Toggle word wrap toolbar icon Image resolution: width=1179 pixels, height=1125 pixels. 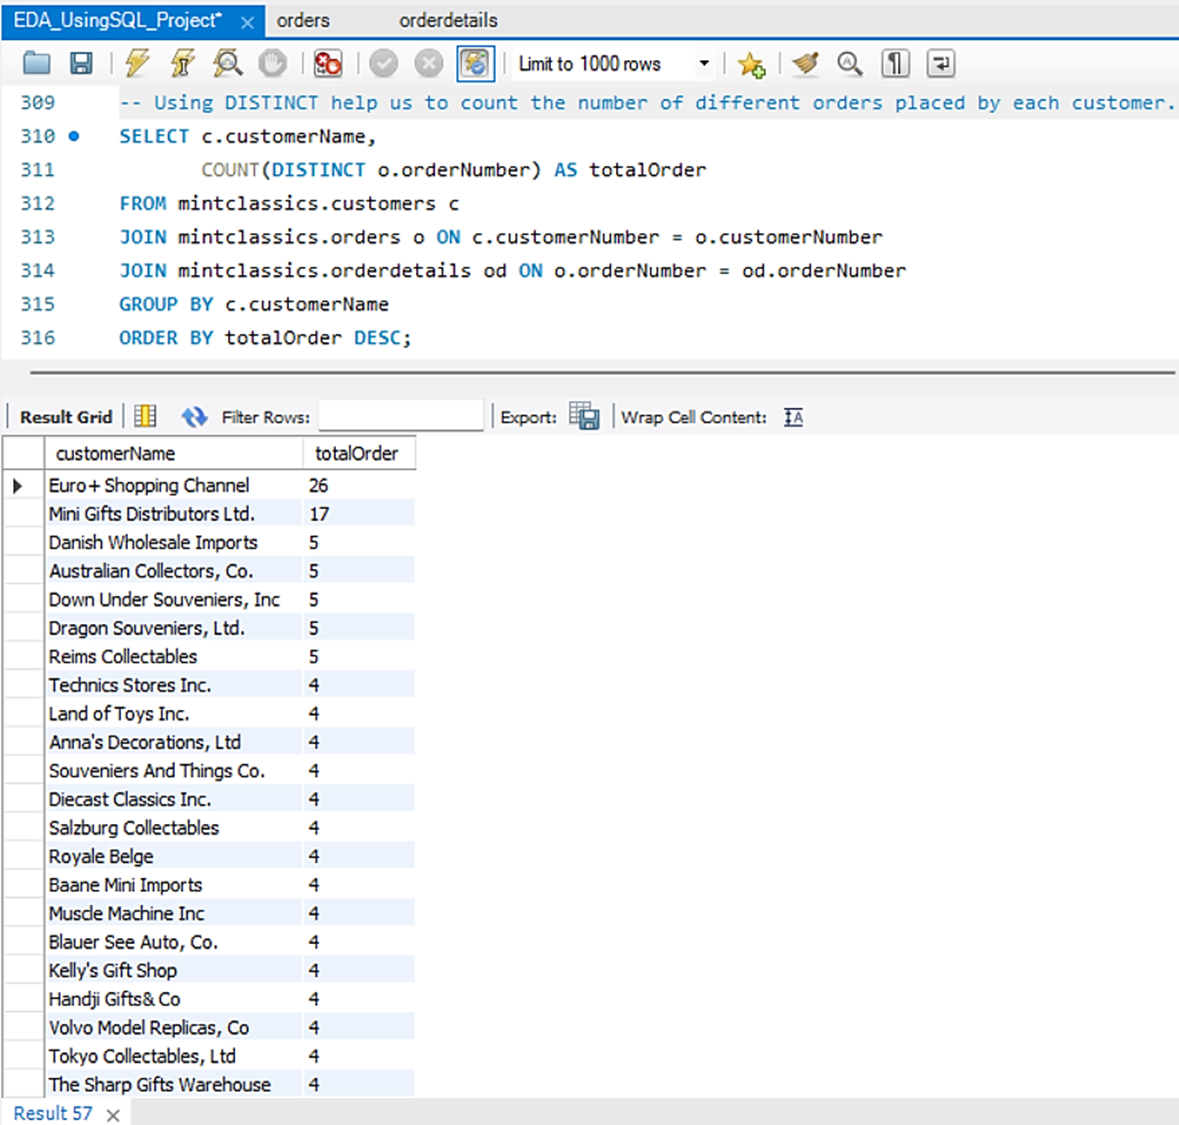(x=941, y=63)
